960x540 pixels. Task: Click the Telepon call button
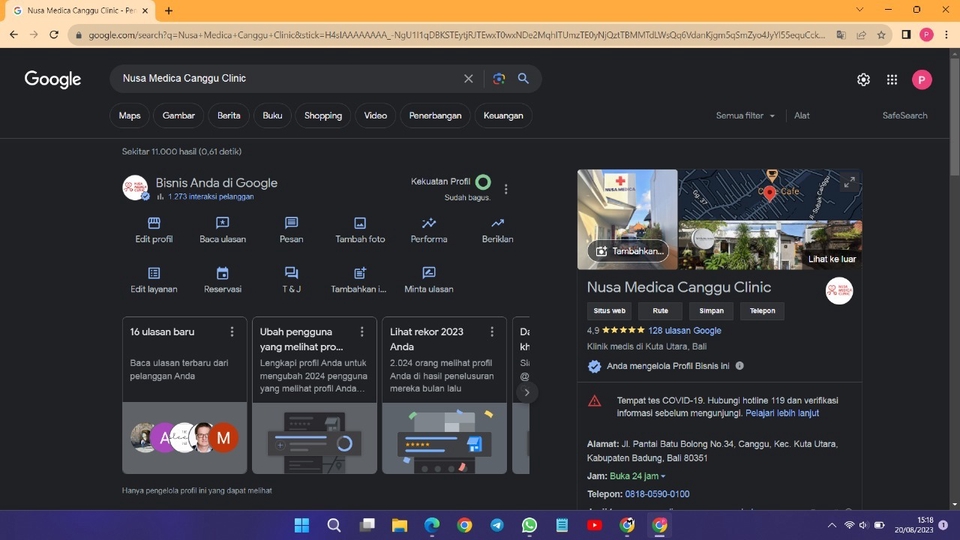coord(762,311)
